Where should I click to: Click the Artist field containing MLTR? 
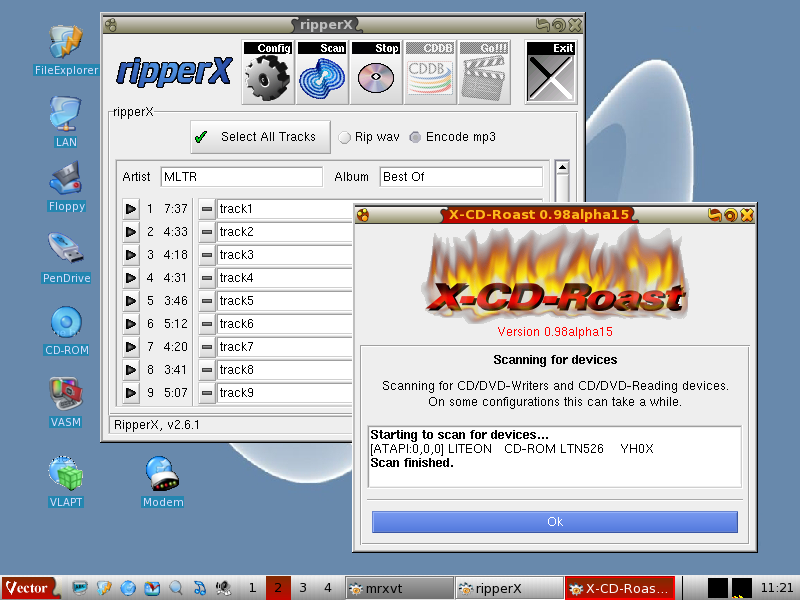point(241,177)
